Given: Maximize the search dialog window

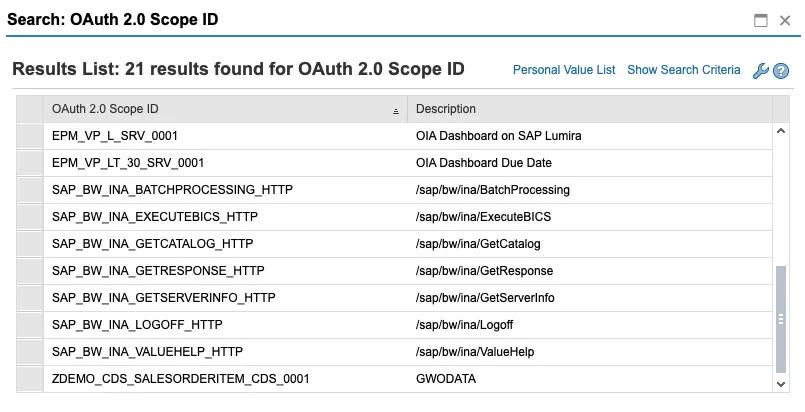Looking at the screenshot, I should (761, 20).
